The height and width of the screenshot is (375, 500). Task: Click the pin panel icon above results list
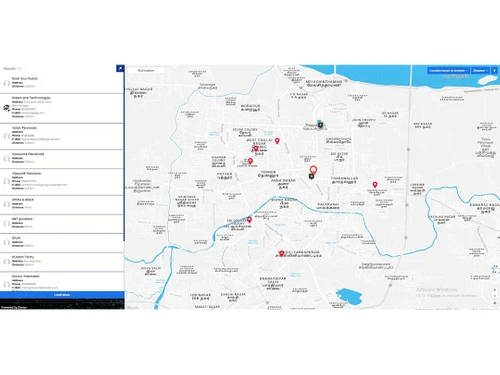120,68
